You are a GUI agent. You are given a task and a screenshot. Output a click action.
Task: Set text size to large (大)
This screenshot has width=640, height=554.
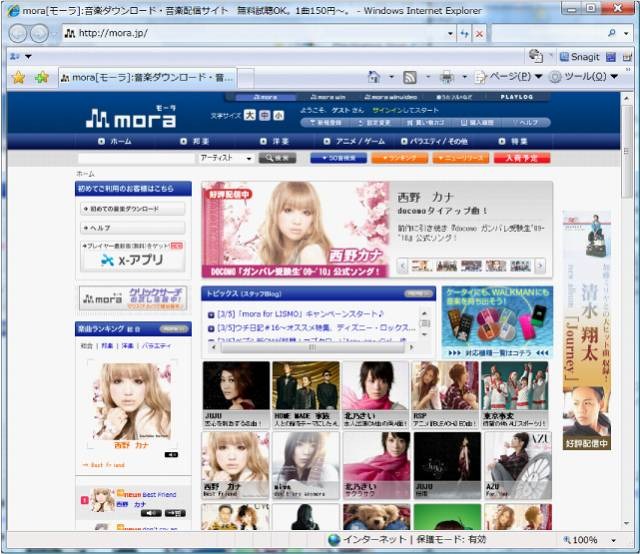pyautogui.click(x=250, y=116)
